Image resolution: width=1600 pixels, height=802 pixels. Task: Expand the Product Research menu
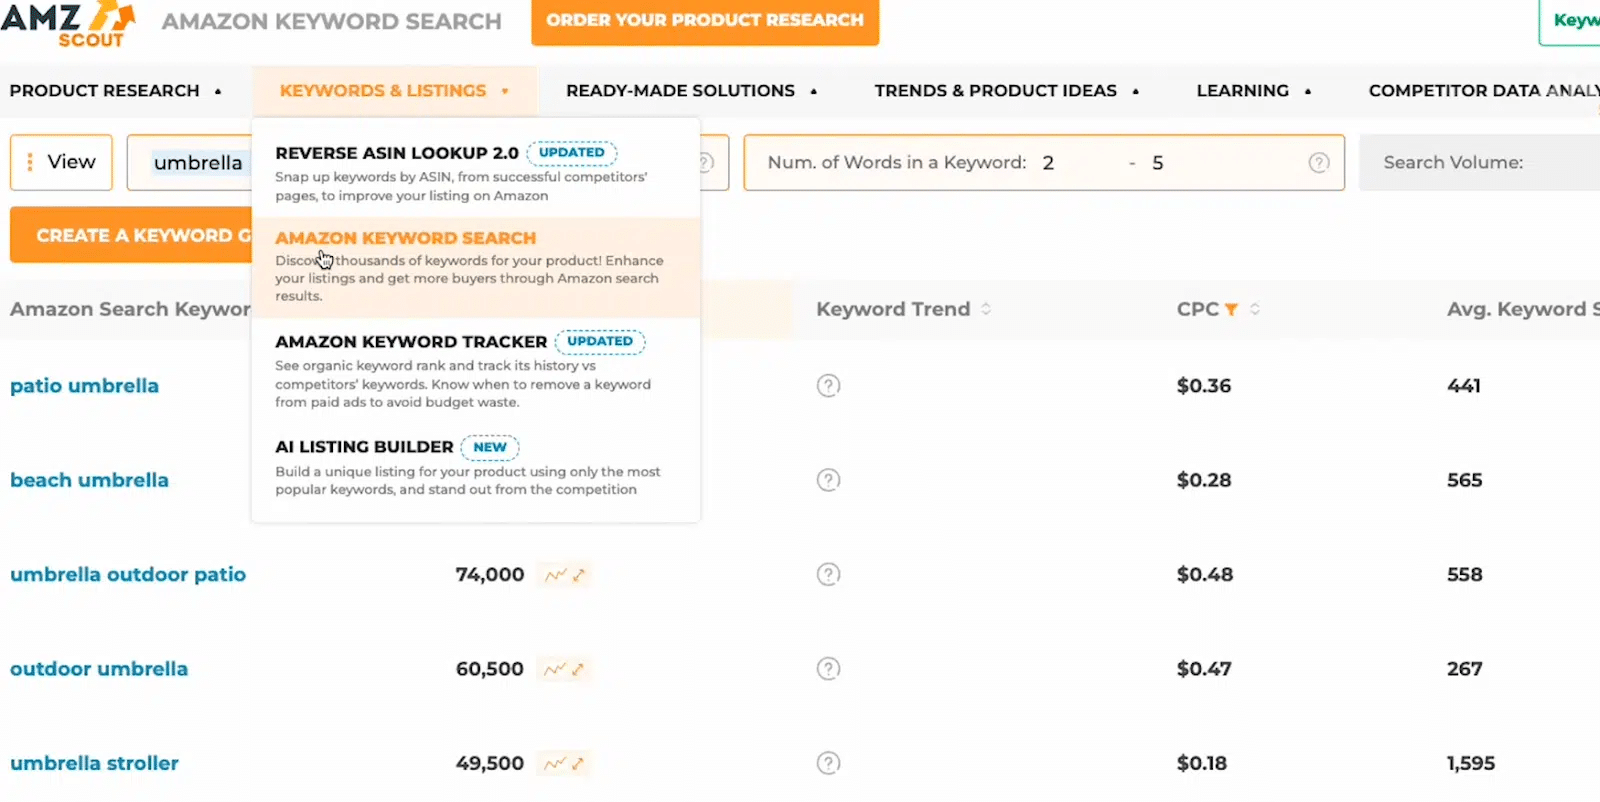click(x=115, y=91)
